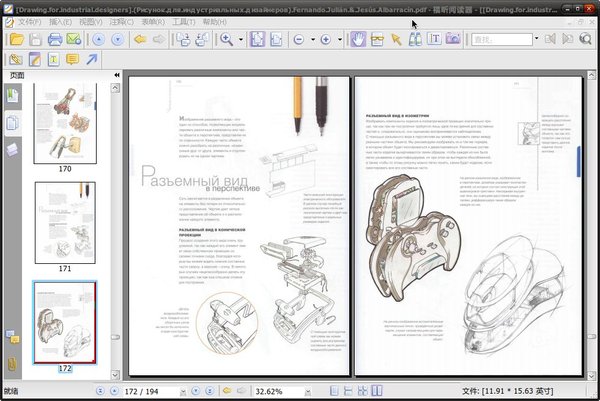
Task: Select page 171 thumbnail
Action: click(x=65, y=222)
